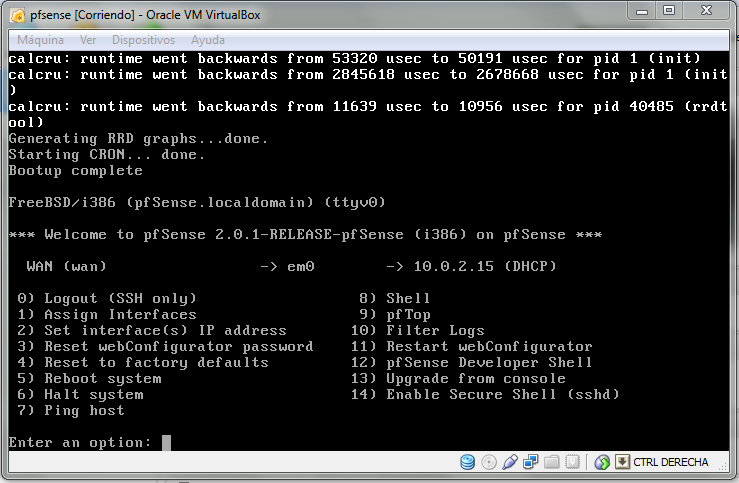This screenshot has height=483, width=739.
Task: Open the Dispositivos menu
Action: point(143,39)
